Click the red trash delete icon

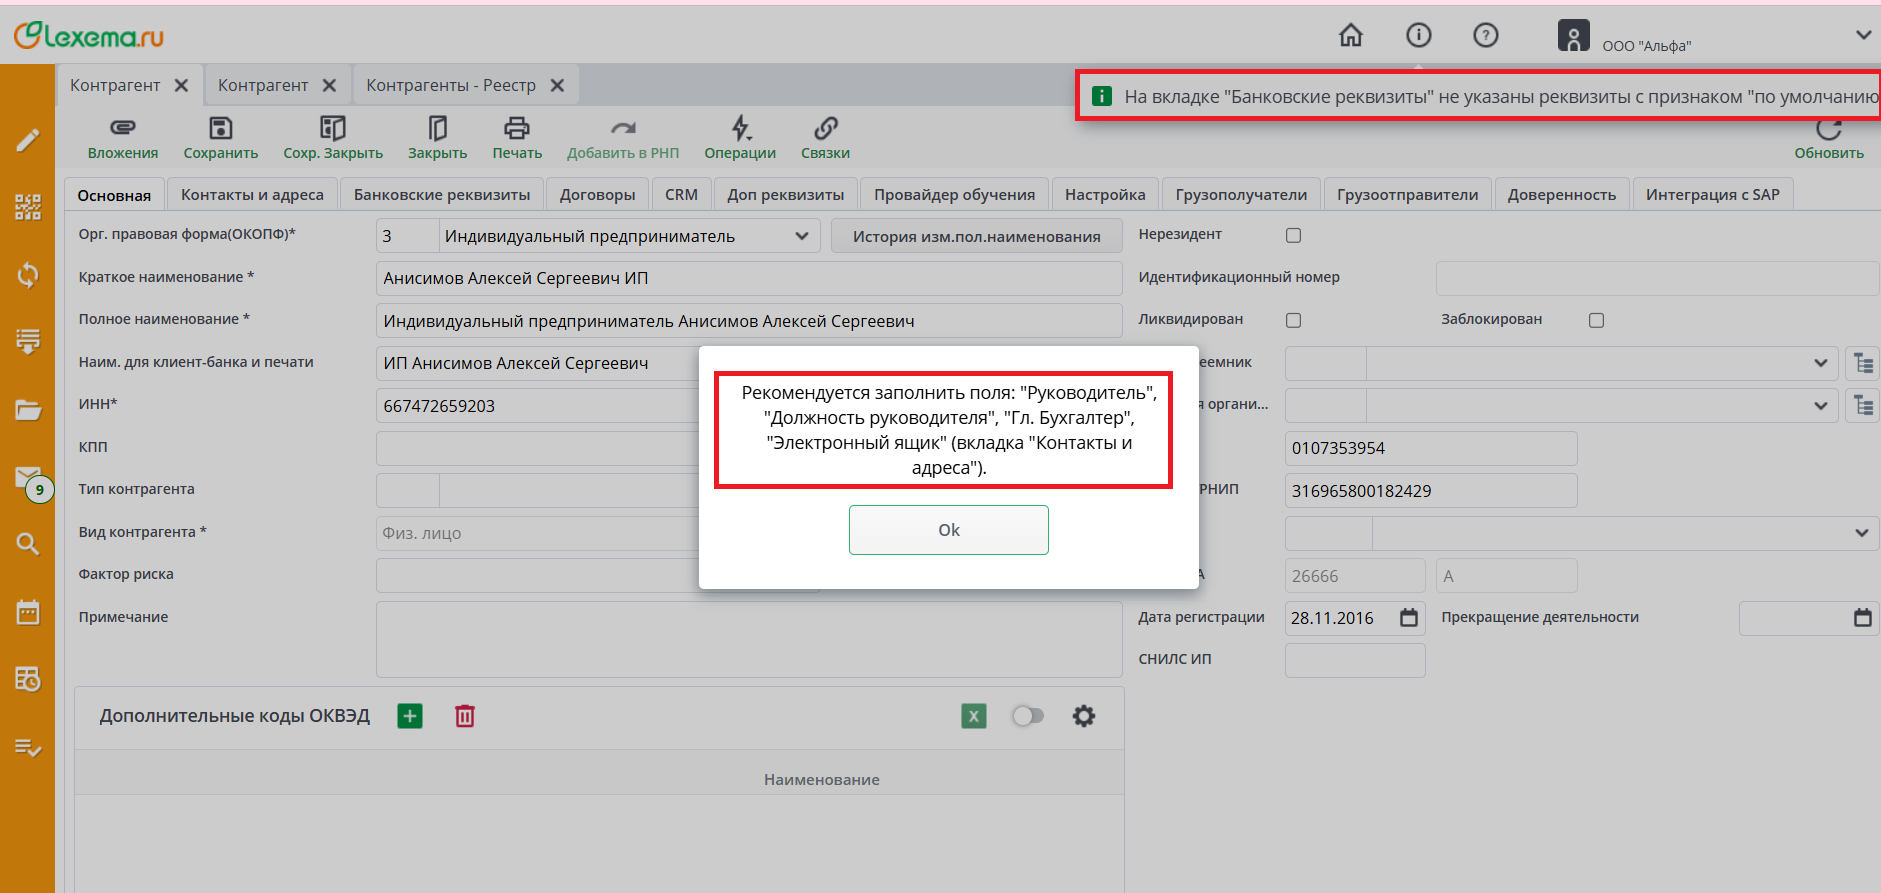(465, 716)
